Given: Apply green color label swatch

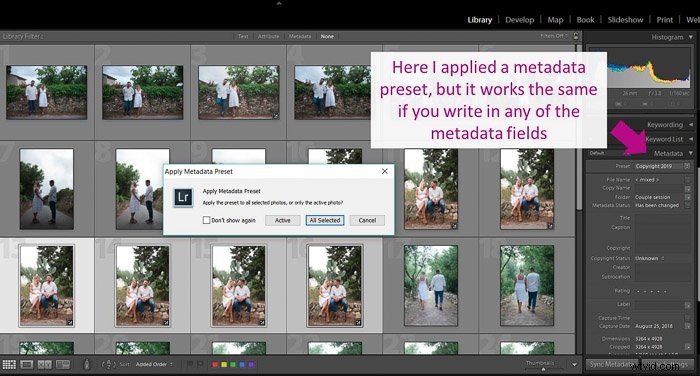Looking at the screenshot, I should 233,364.
